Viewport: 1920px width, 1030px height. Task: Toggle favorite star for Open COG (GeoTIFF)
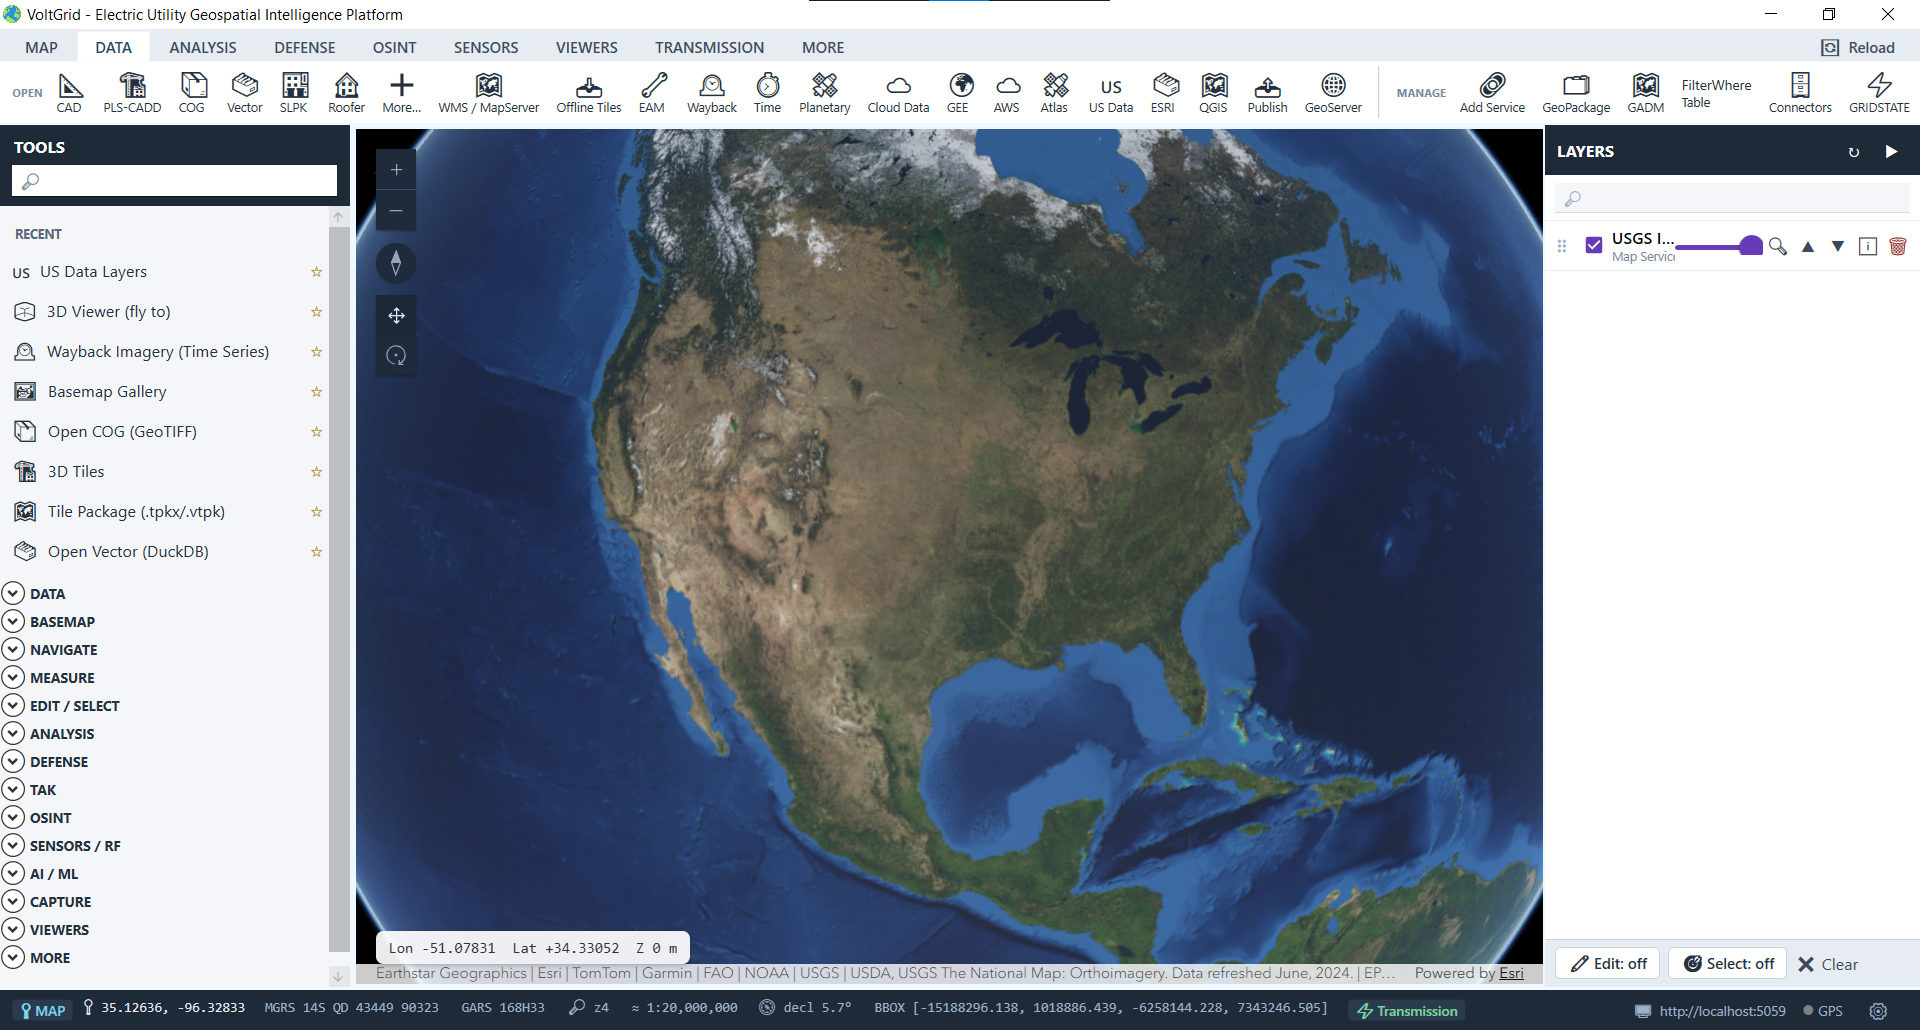pos(316,432)
